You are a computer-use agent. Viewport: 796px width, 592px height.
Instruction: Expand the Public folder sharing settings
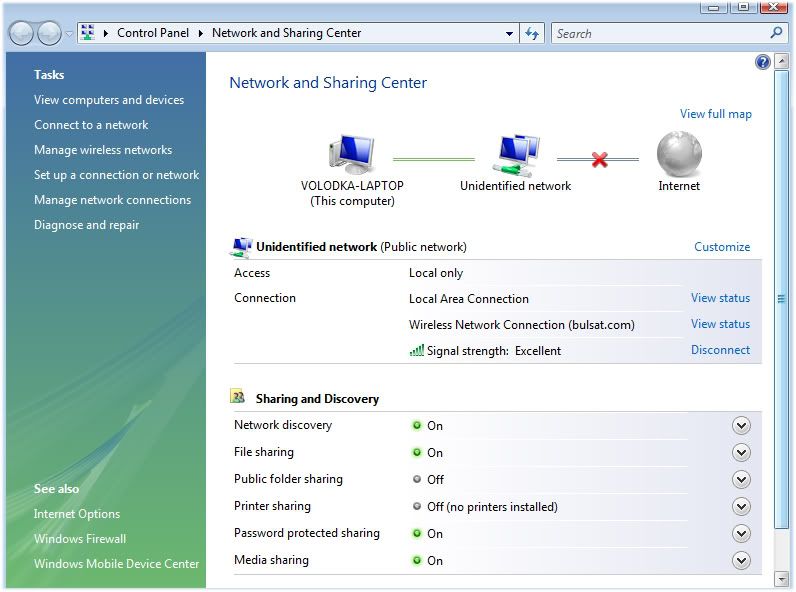point(741,479)
